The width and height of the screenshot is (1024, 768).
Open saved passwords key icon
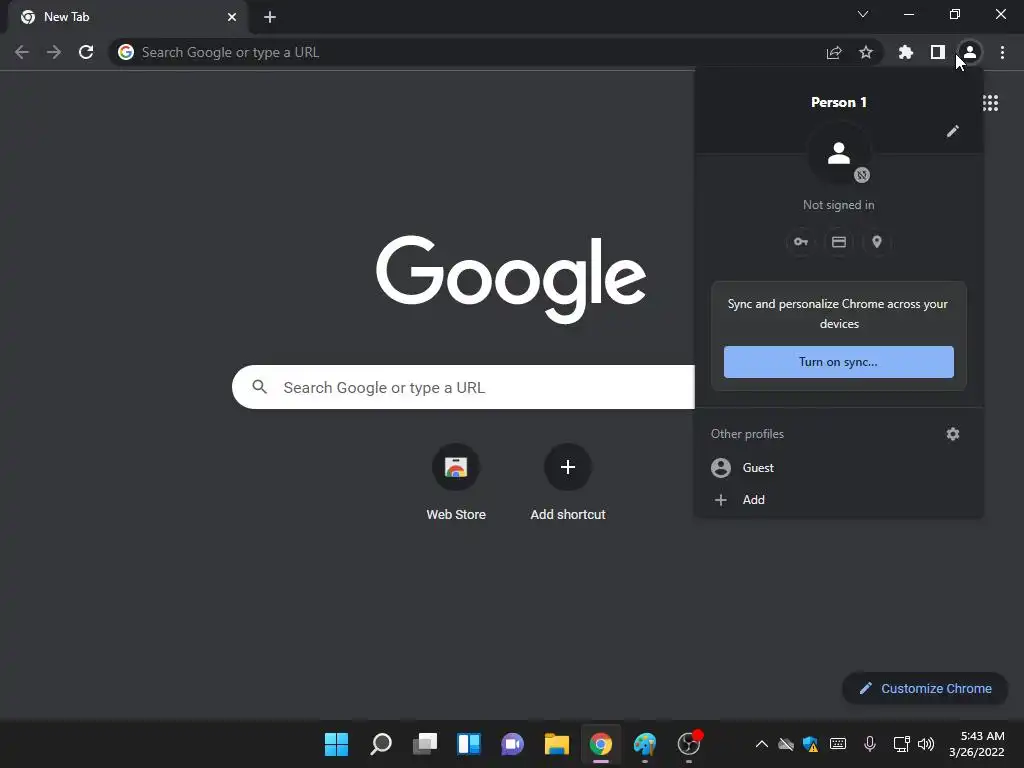801,242
